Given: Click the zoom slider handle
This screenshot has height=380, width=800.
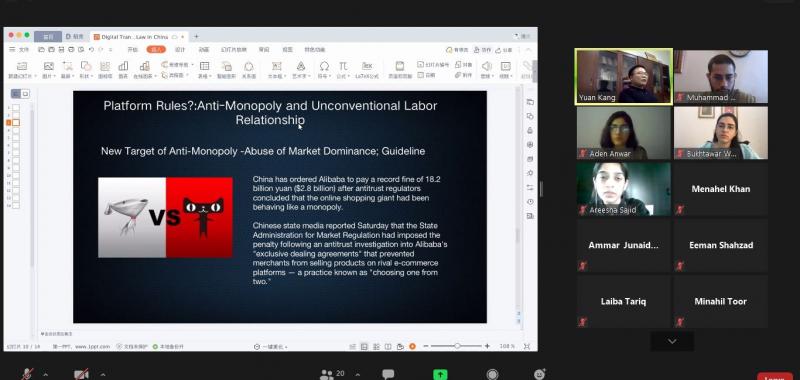Looking at the screenshot, I should (x=458, y=346).
